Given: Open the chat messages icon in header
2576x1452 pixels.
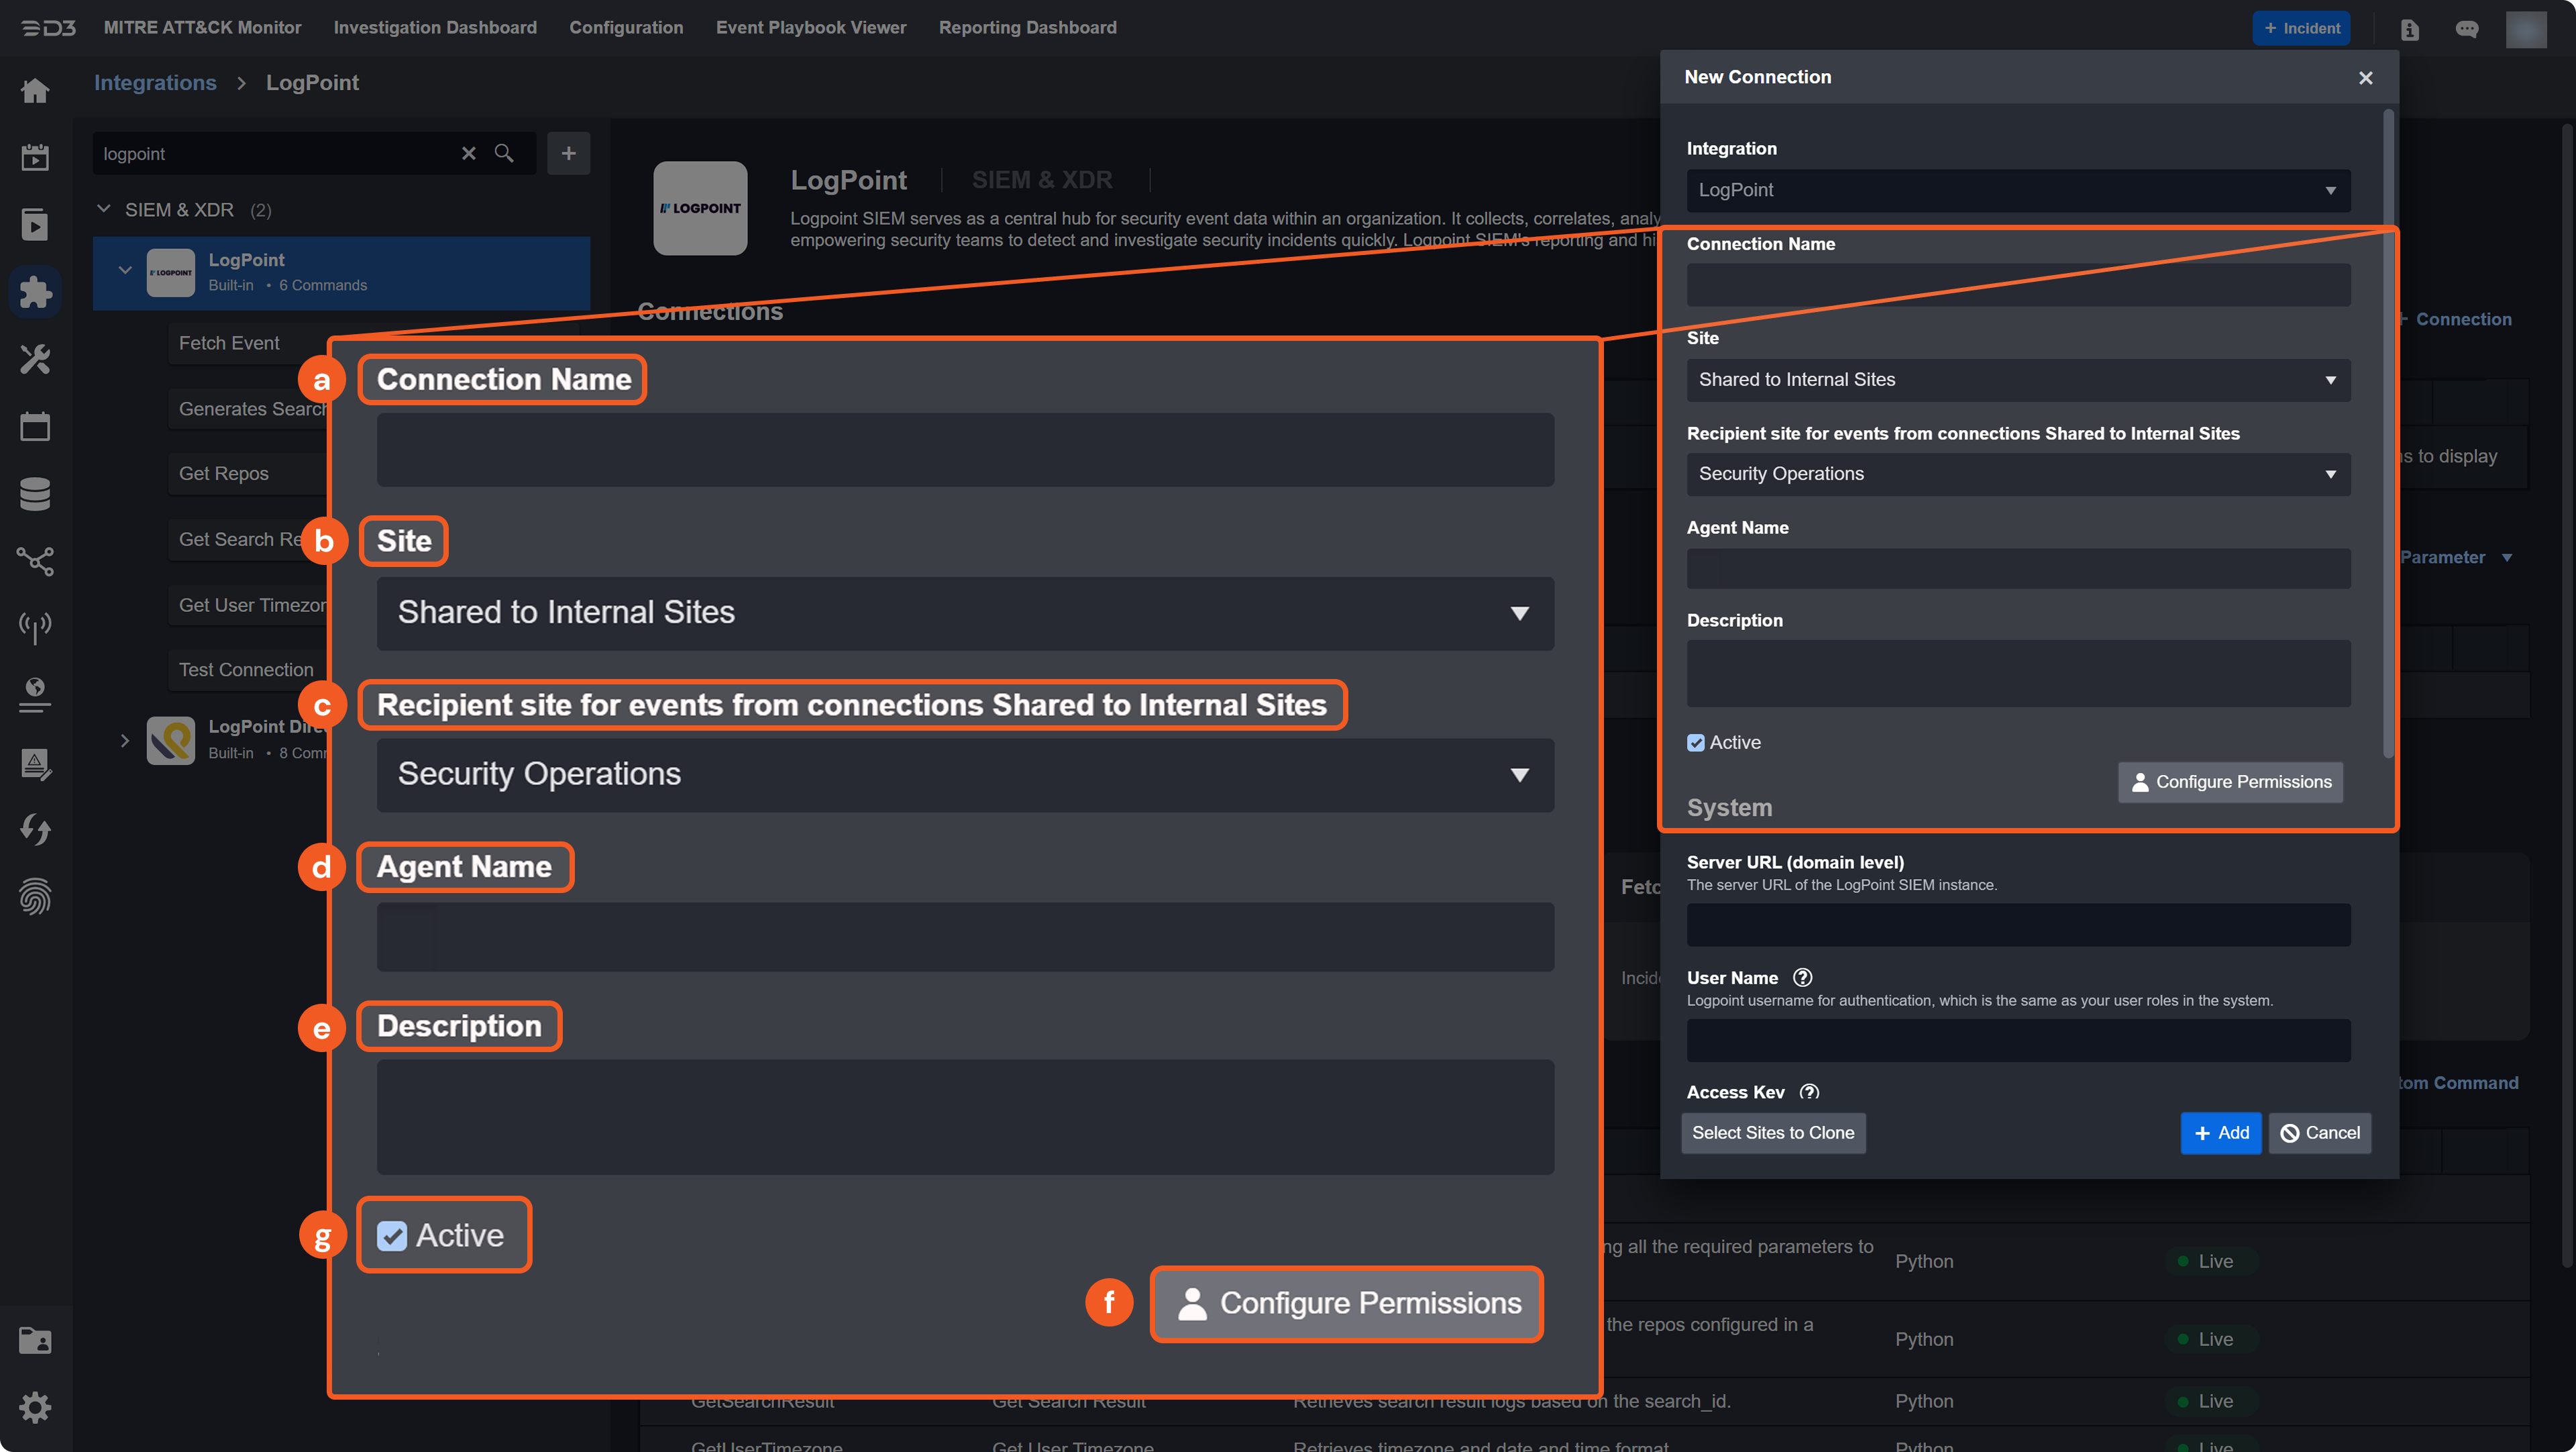Looking at the screenshot, I should click(x=2466, y=29).
